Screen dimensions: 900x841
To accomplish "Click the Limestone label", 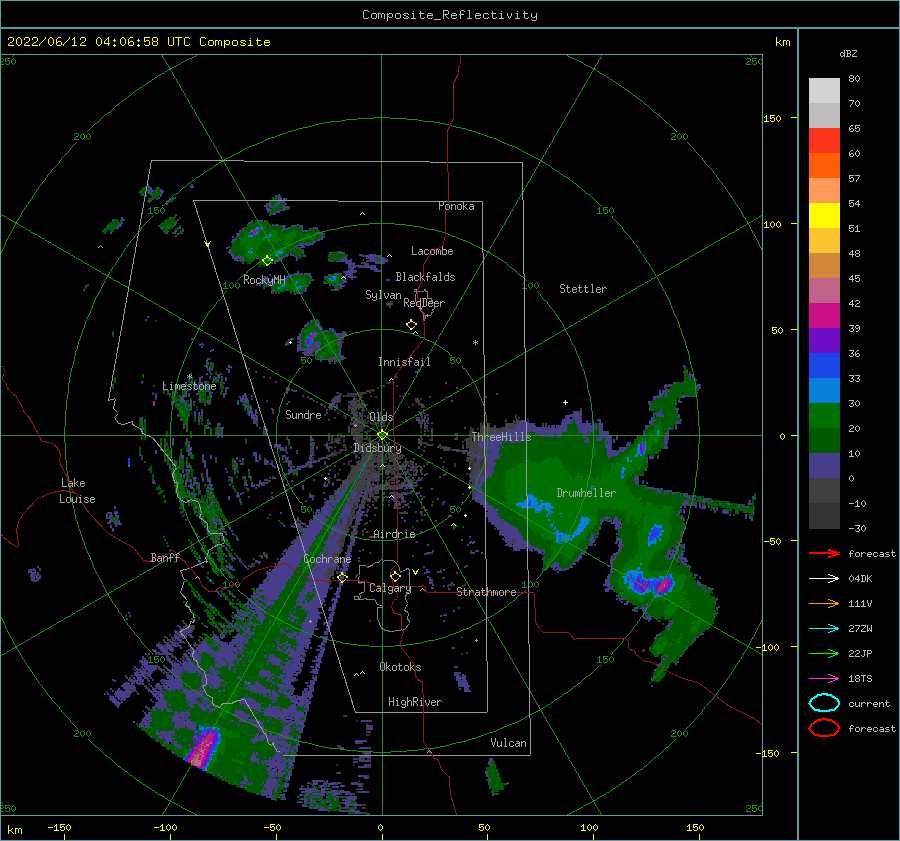I will [x=189, y=386].
